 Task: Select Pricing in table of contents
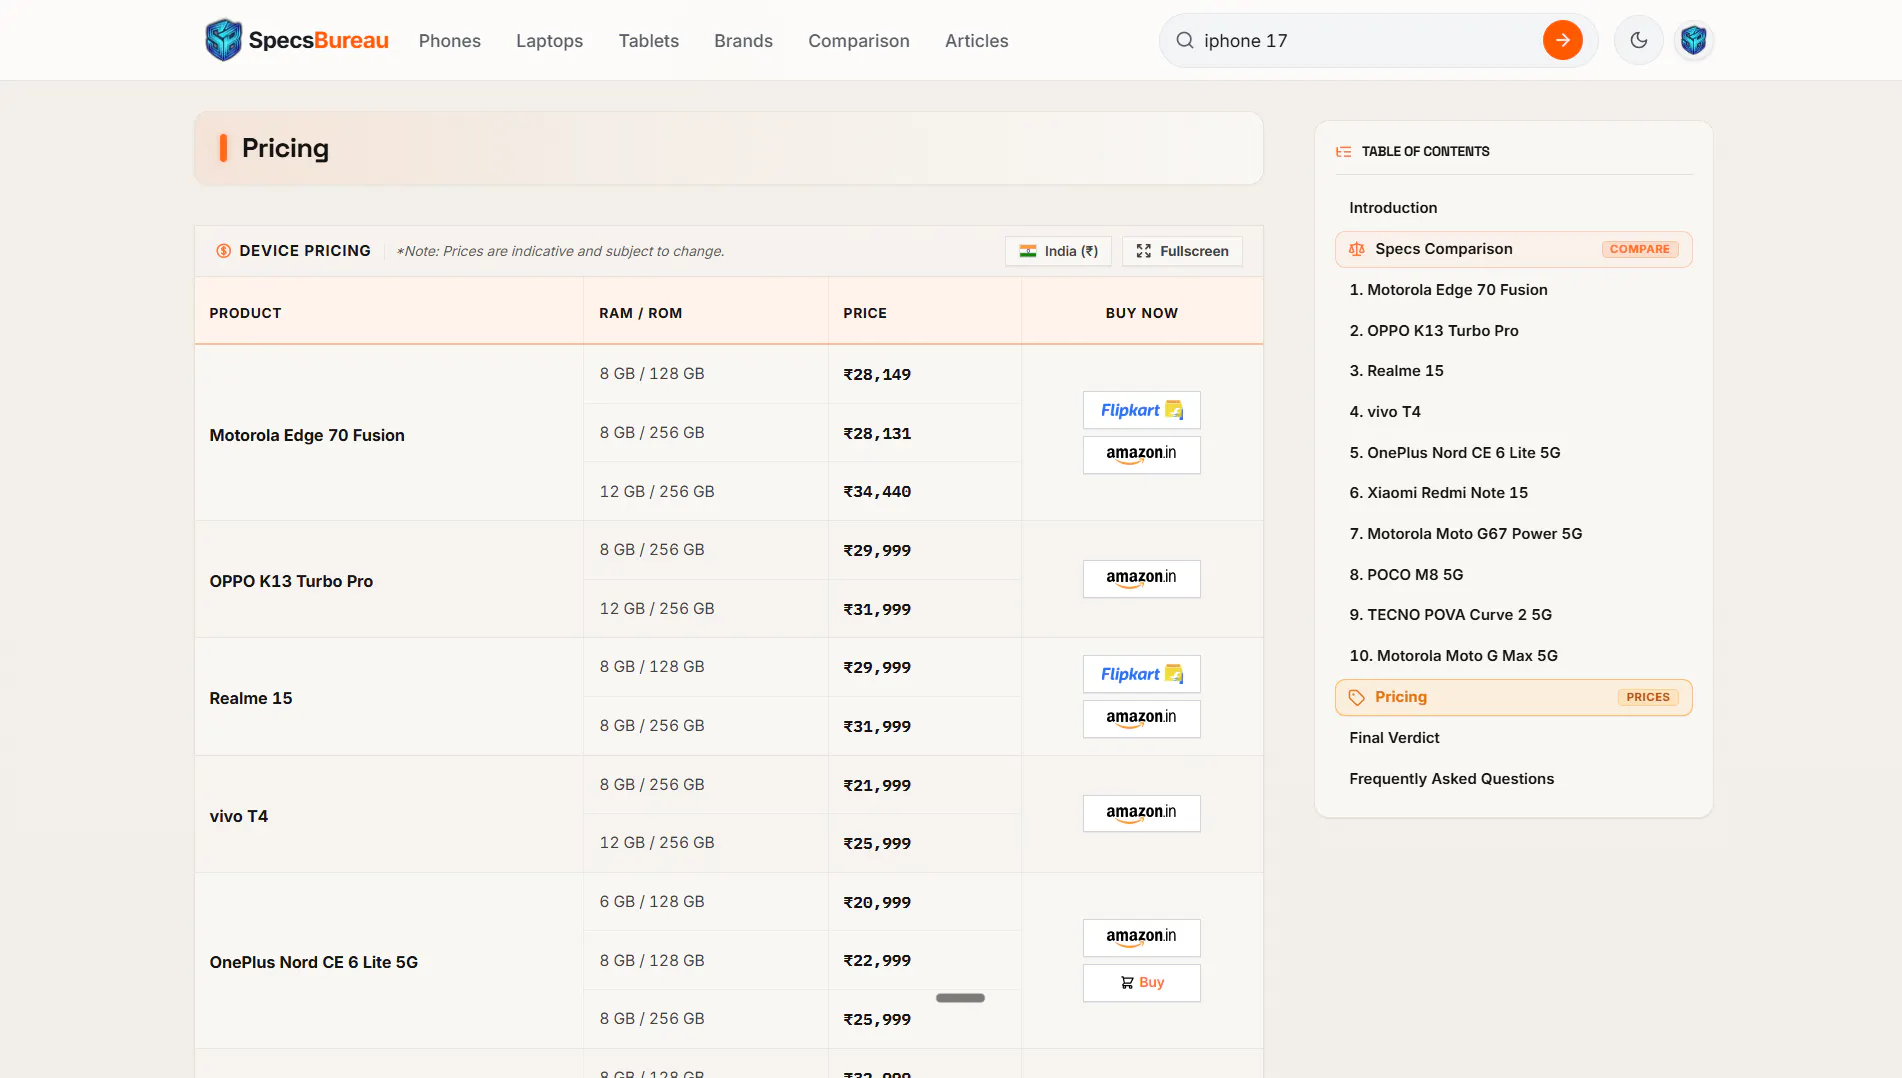coord(1513,697)
